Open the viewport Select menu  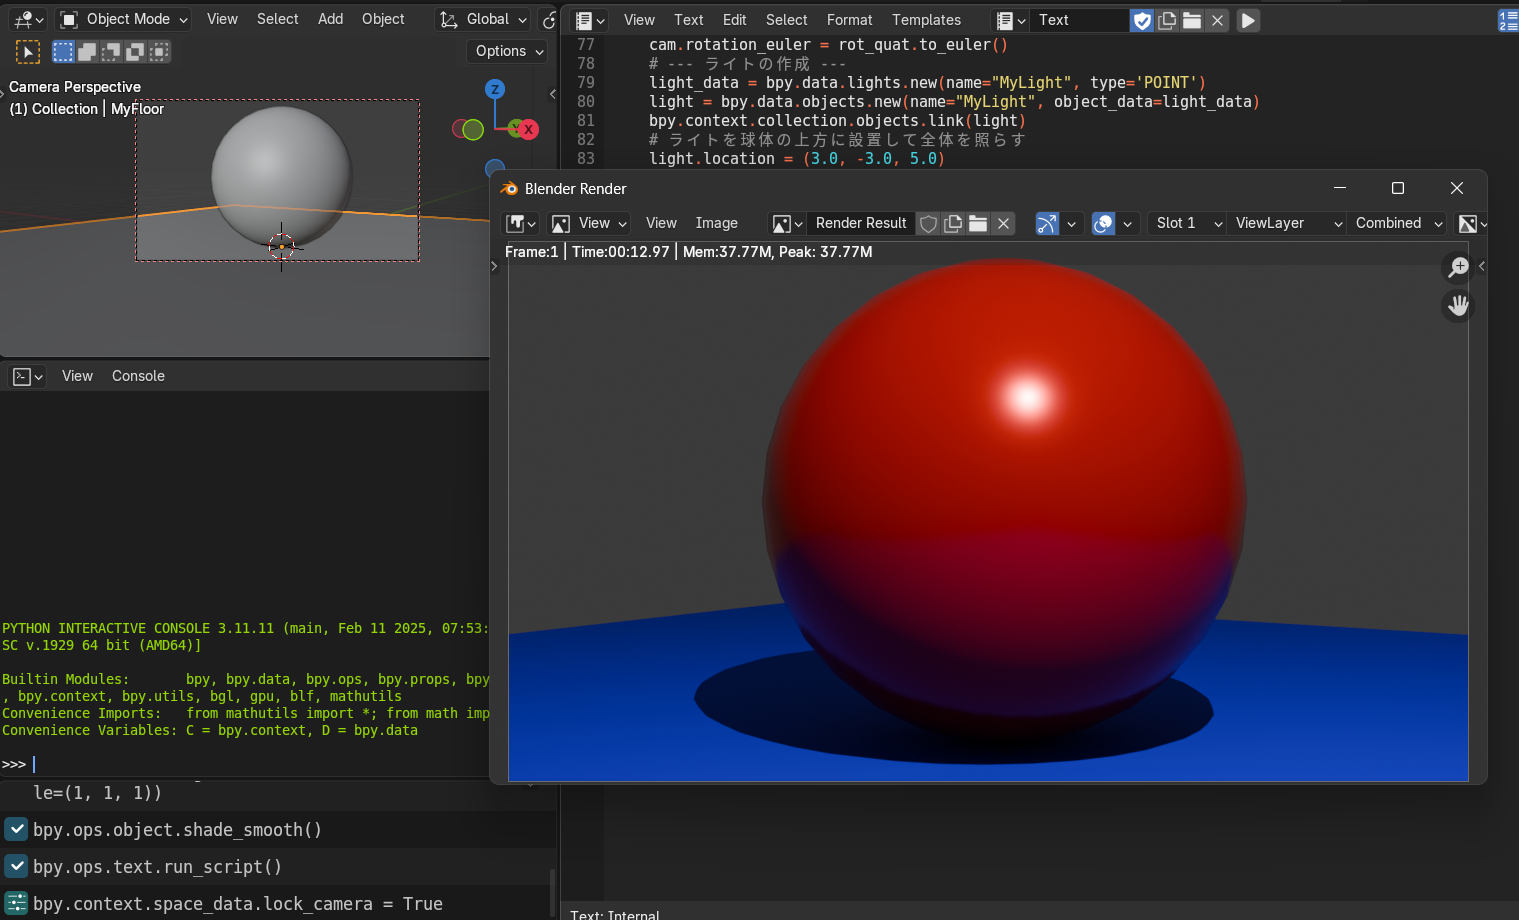coord(277,19)
